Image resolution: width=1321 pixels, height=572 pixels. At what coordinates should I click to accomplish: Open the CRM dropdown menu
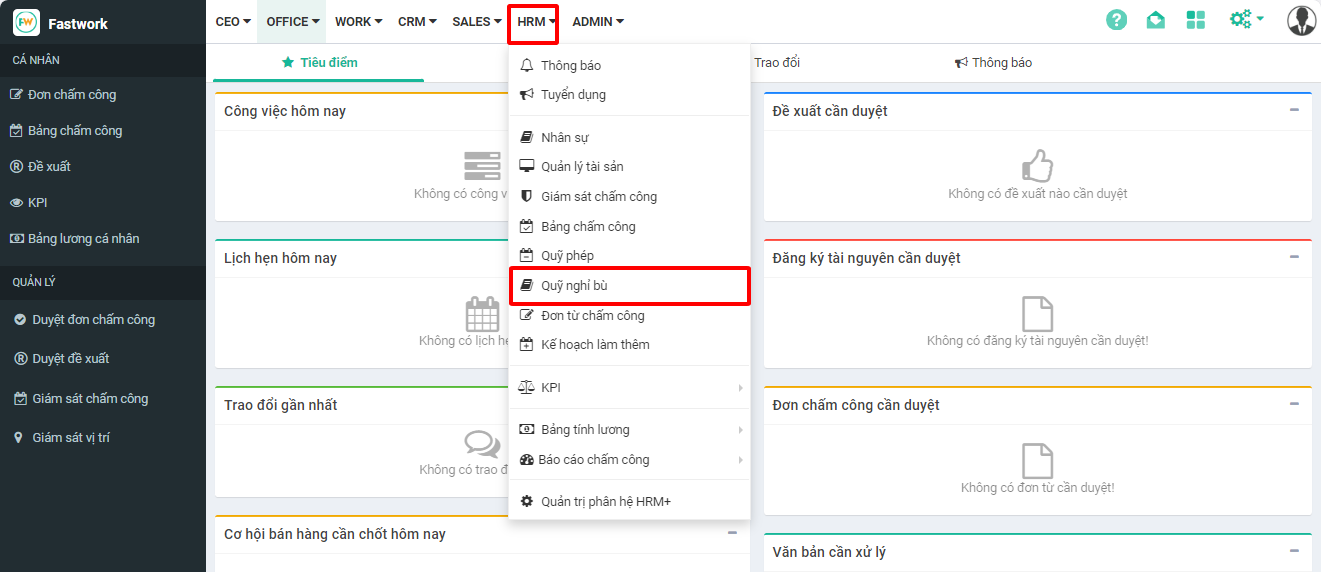417,21
